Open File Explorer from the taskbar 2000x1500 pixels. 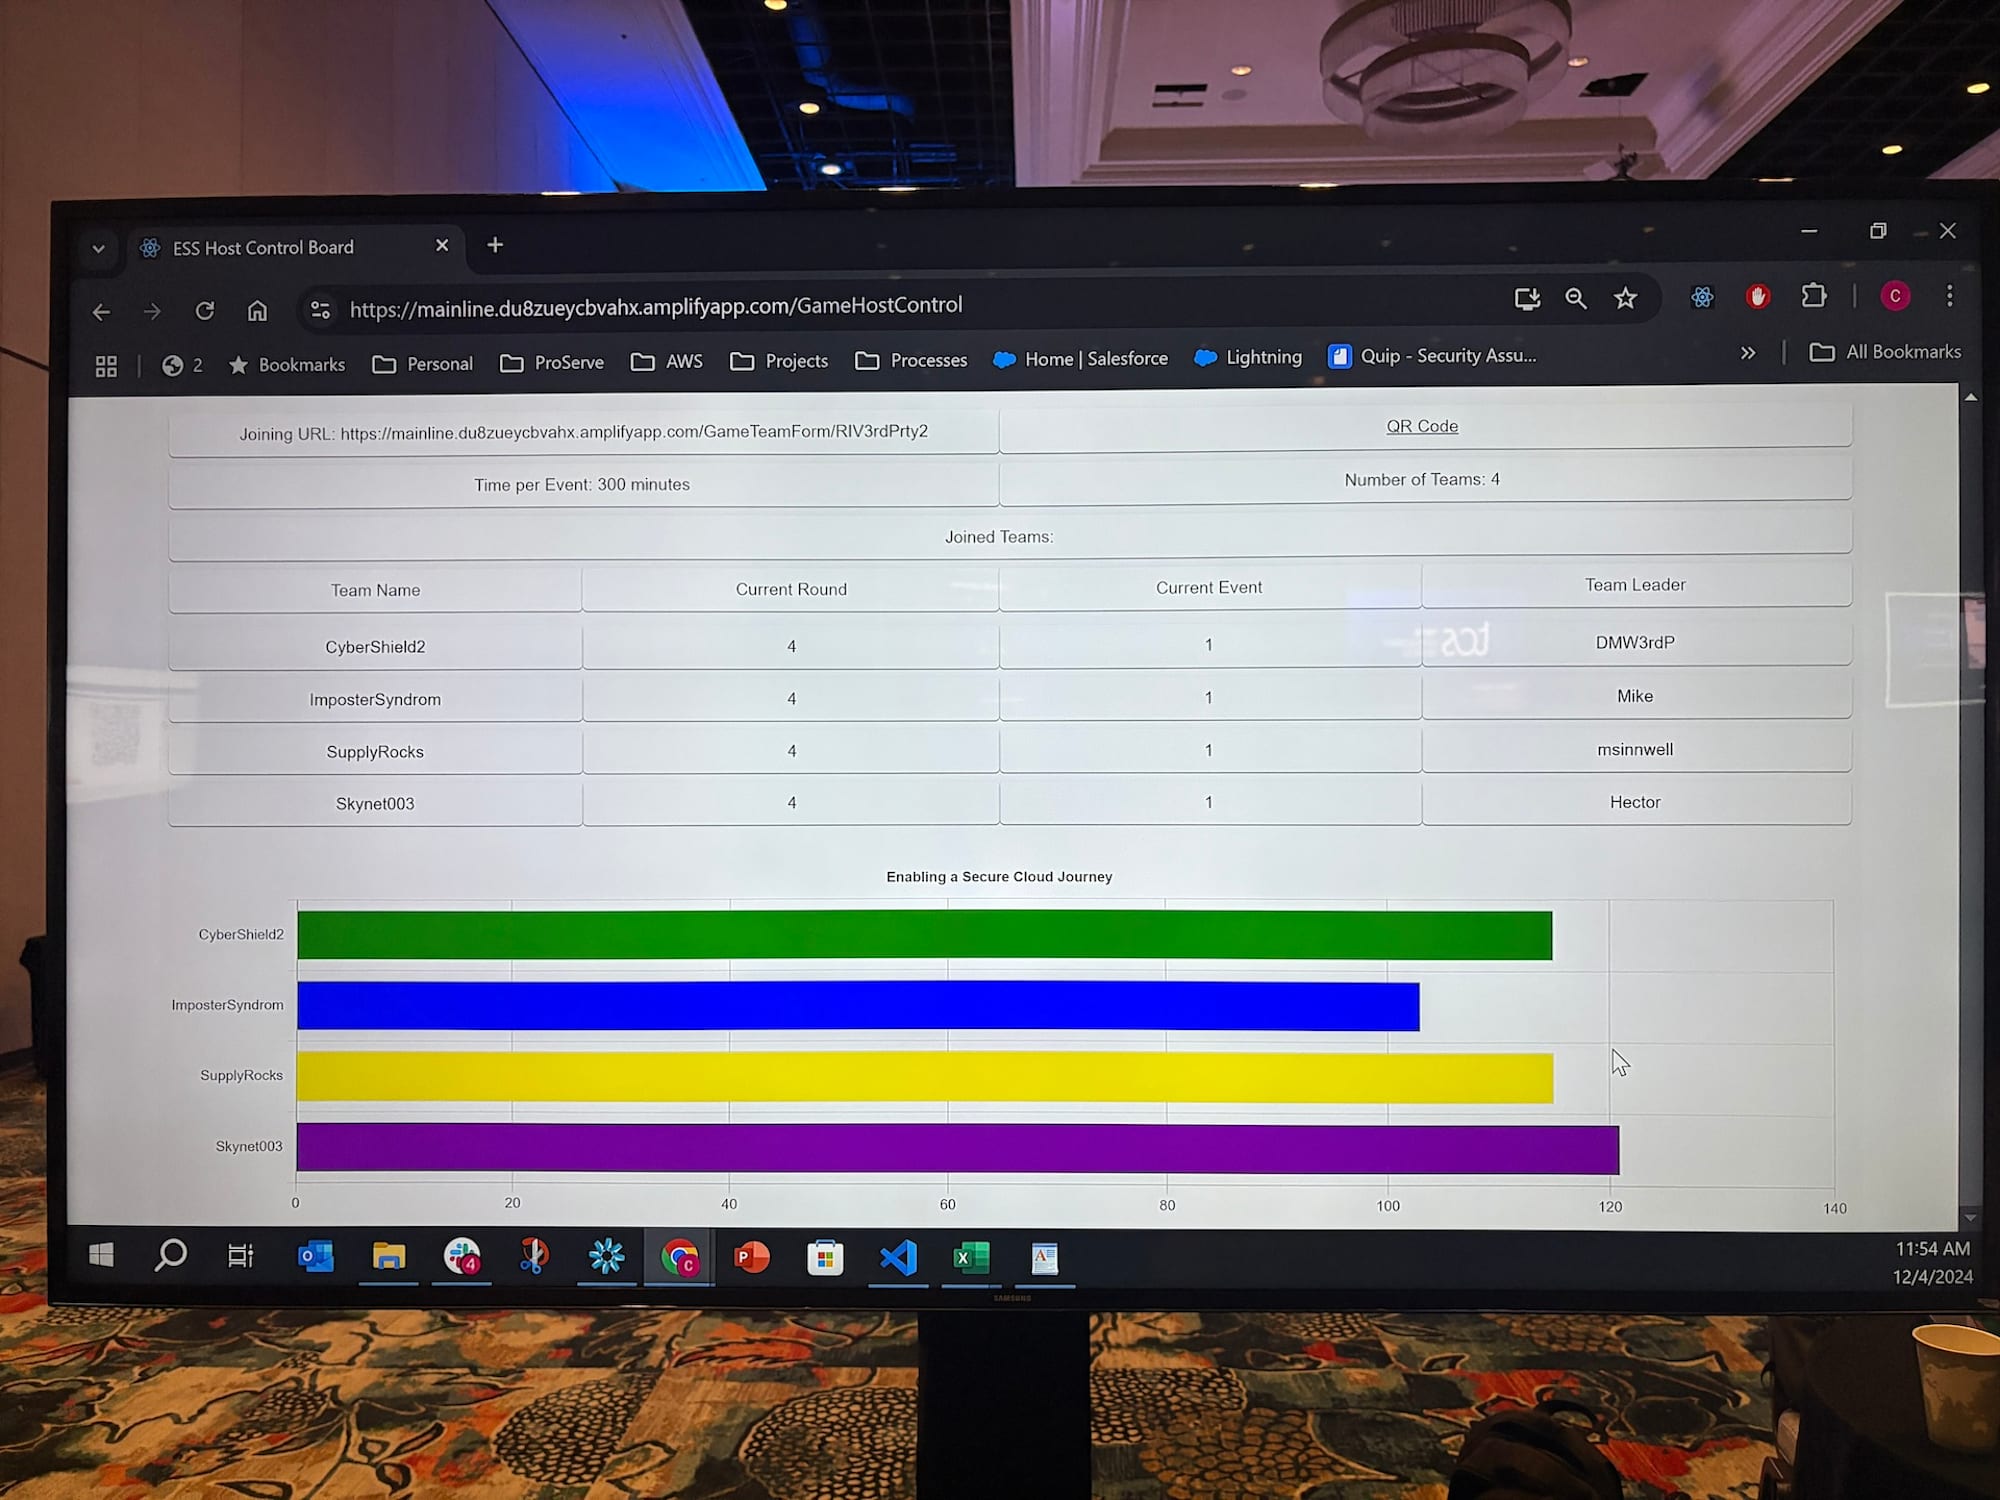tap(389, 1257)
